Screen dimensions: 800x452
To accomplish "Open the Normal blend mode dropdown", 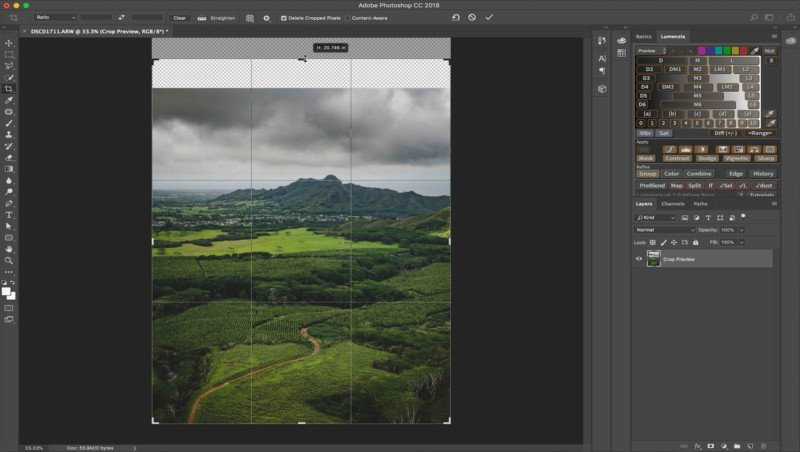I will [x=665, y=229].
